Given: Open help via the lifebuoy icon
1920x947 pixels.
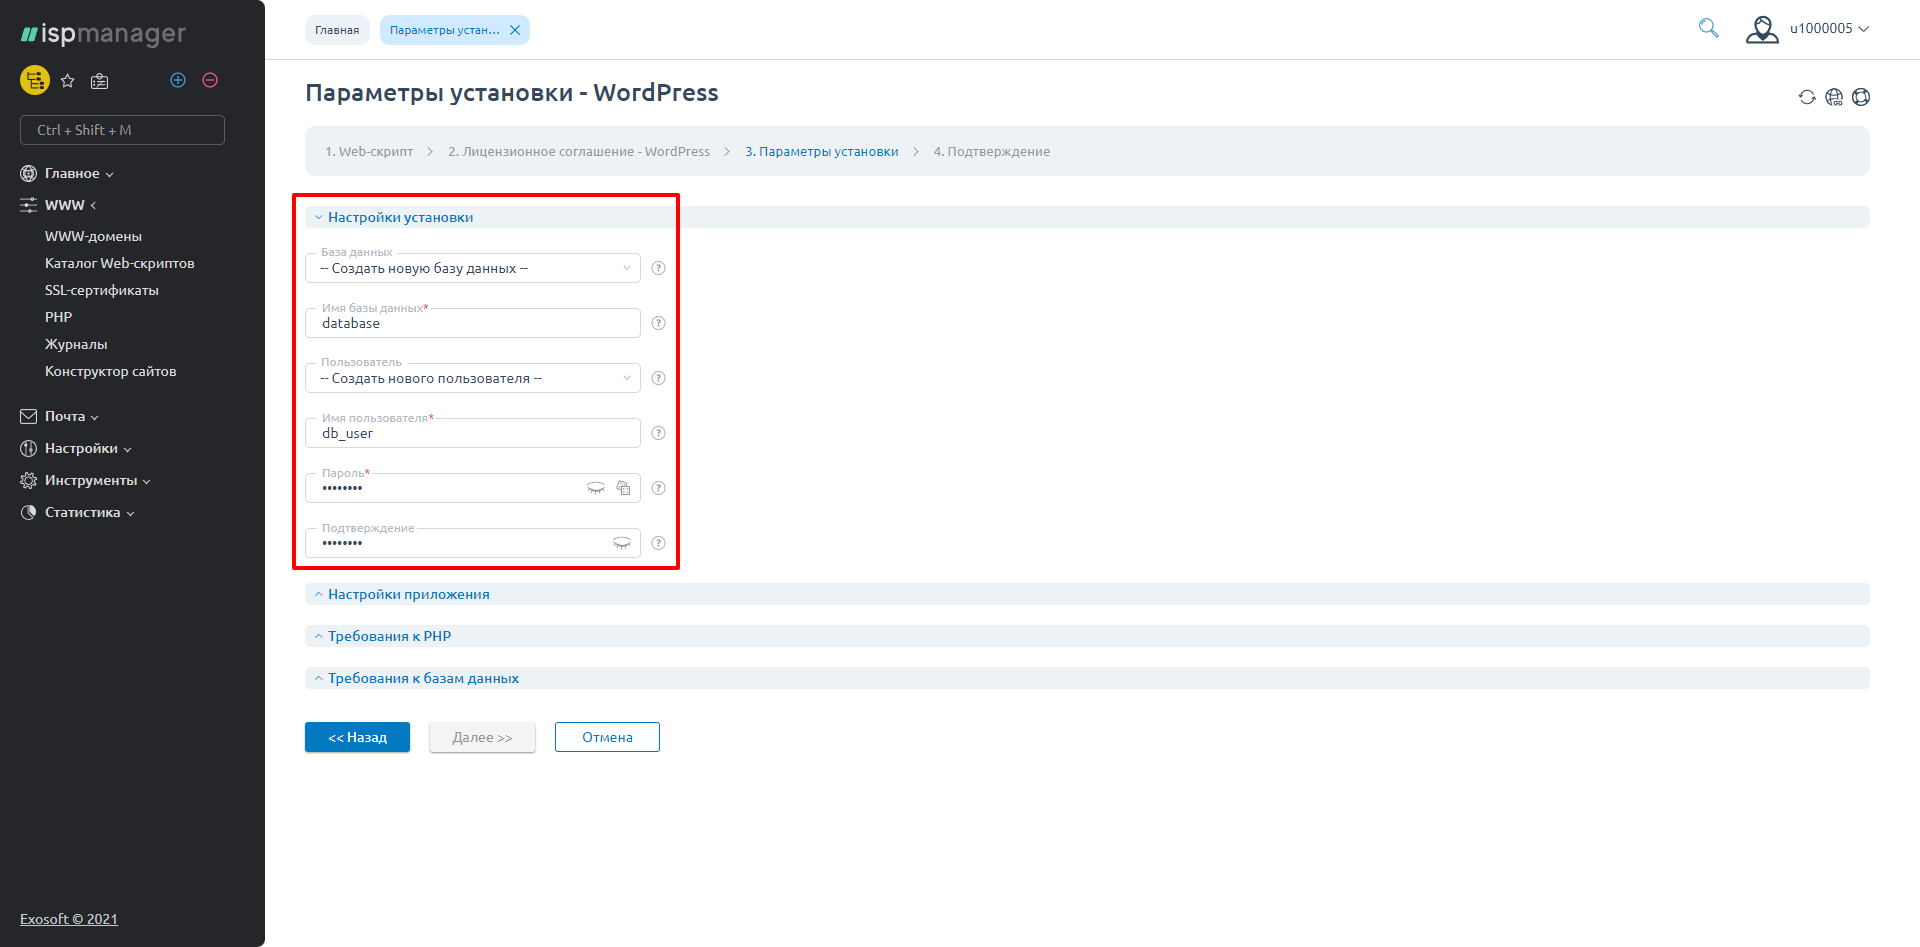Looking at the screenshot, I should (1860, 97).
